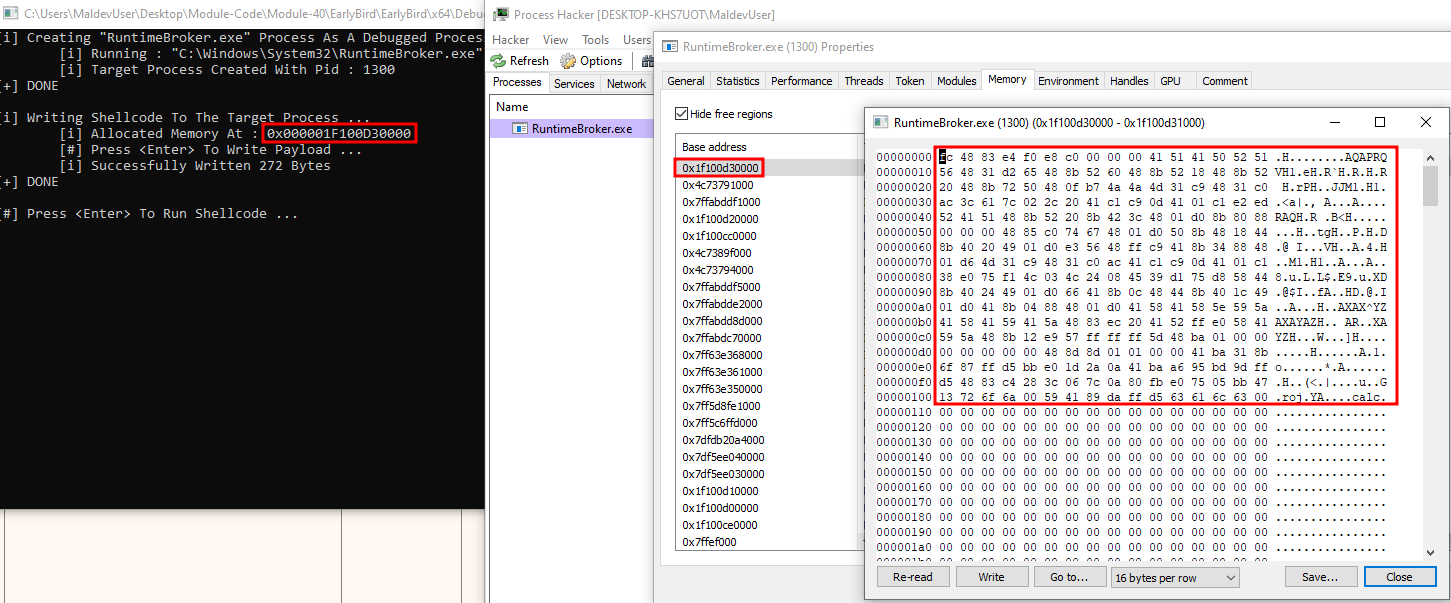
Task: Click RuntimeBroker.exe process icon in list
Action: click(x=520, y=129)
